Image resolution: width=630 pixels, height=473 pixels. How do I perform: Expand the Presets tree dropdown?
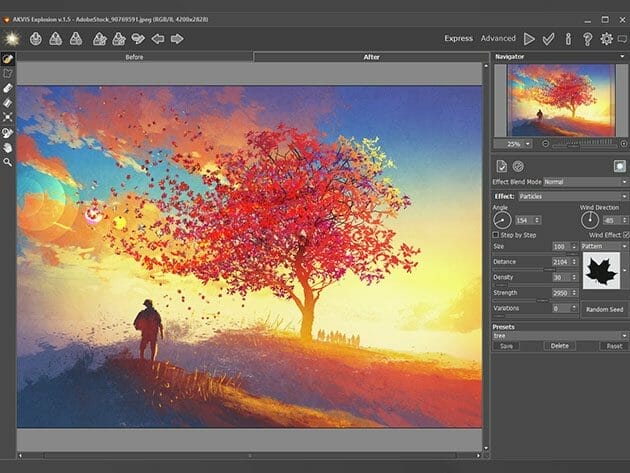click(x=559, y=335)
